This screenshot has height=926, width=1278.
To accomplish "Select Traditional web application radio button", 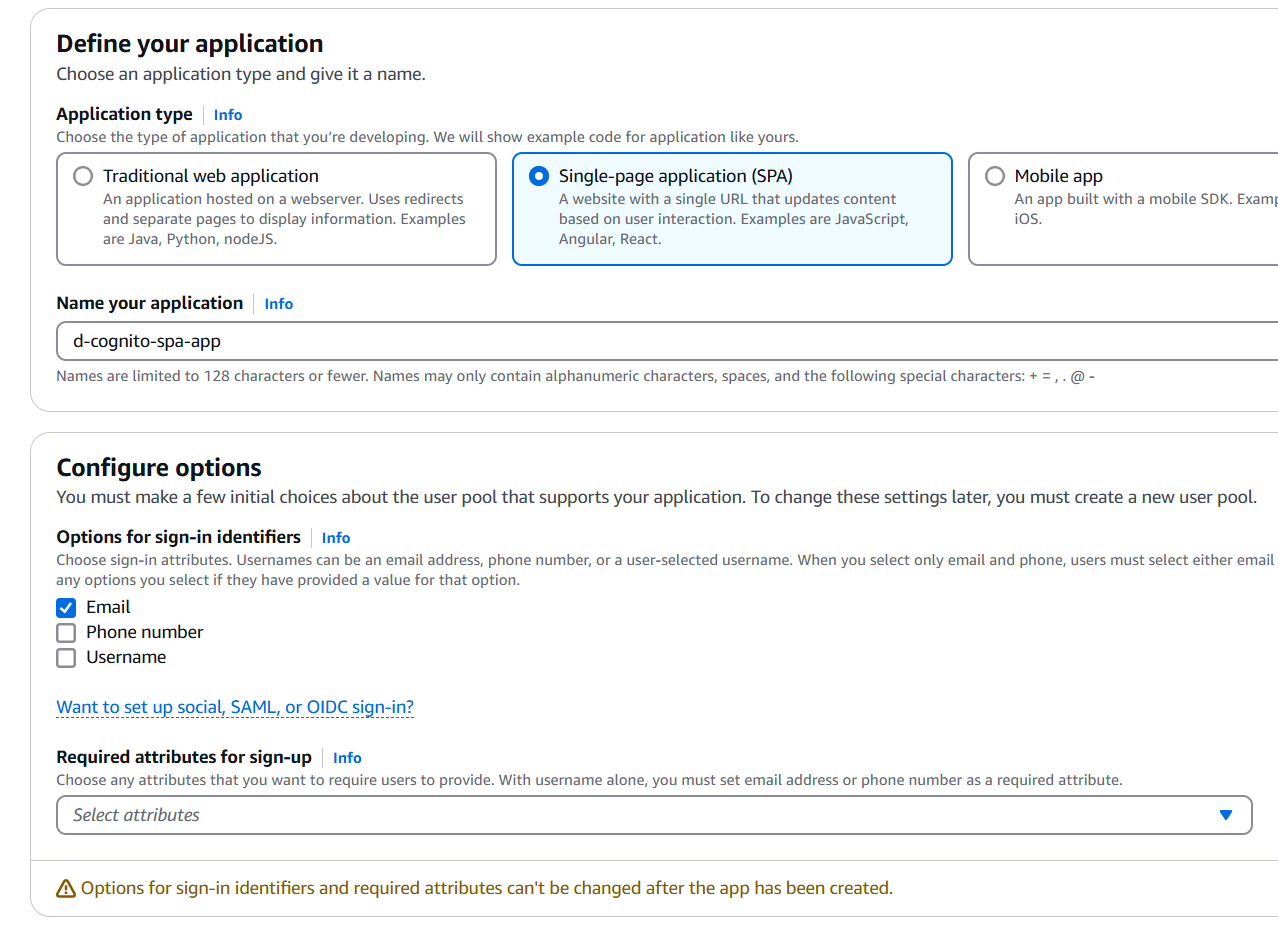I will coord(83,177).
